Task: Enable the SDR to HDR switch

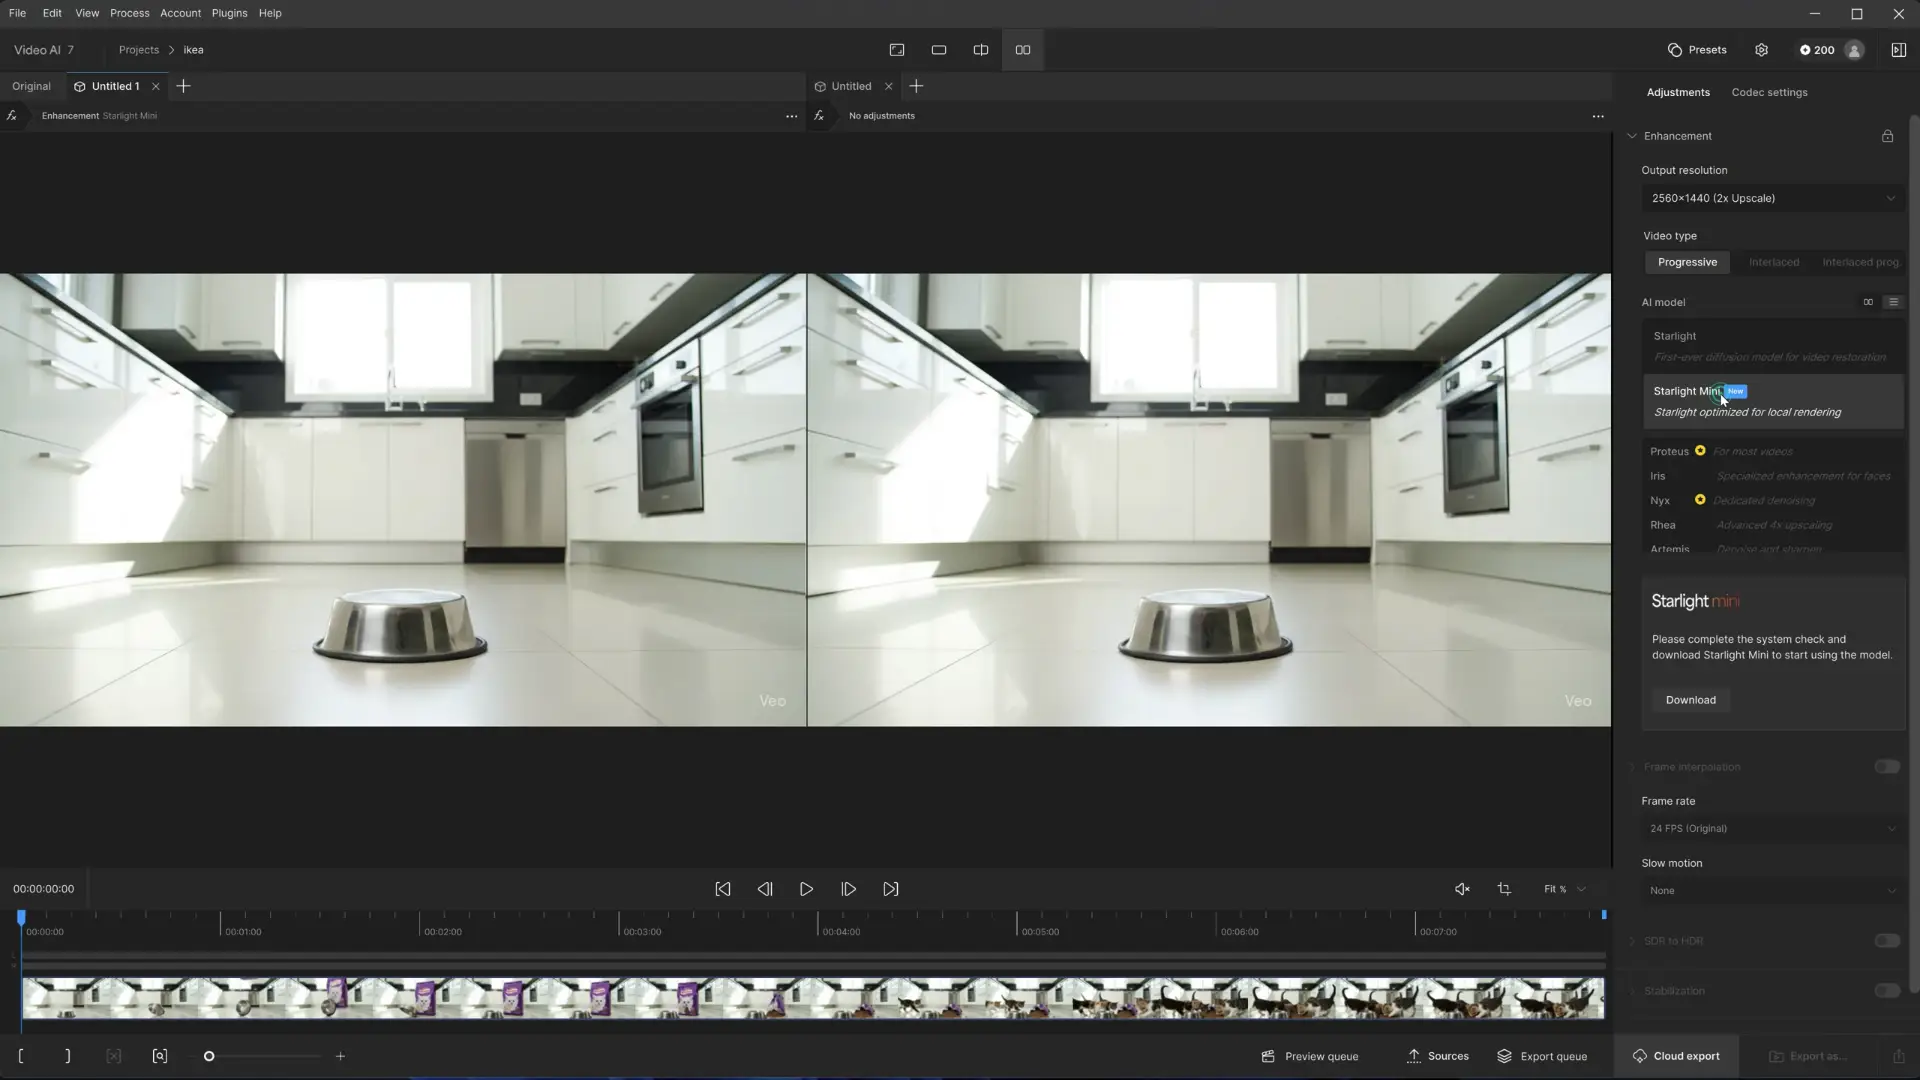Action: pos(1886,941)
